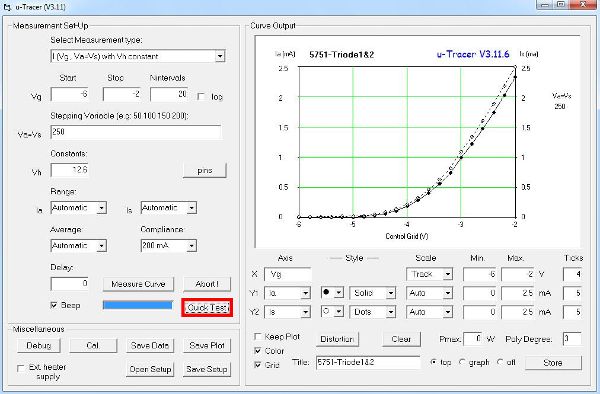Open the pins configuration button

pos(205,171)
